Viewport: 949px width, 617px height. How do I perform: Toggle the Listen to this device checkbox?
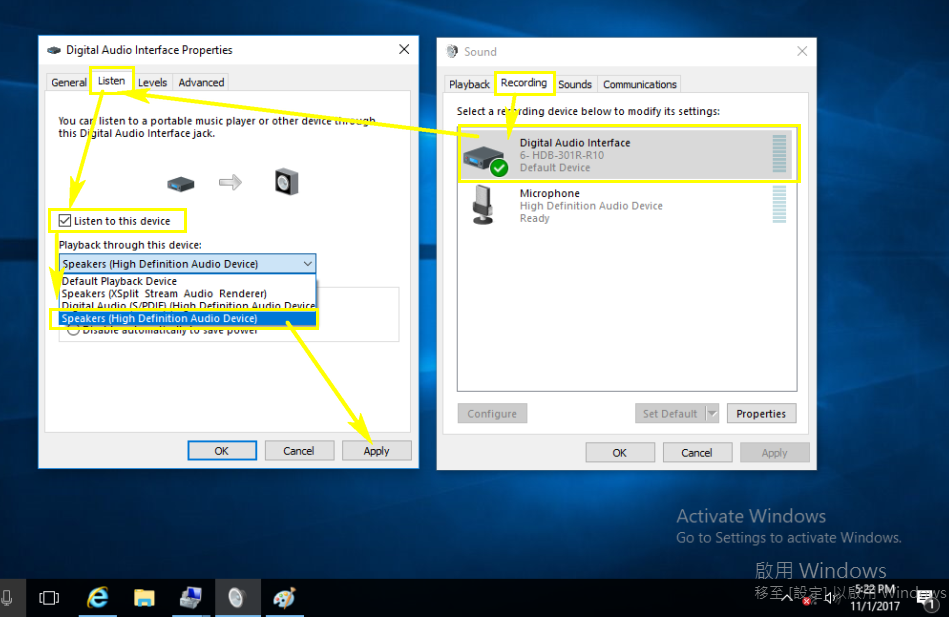click(65, 220)
